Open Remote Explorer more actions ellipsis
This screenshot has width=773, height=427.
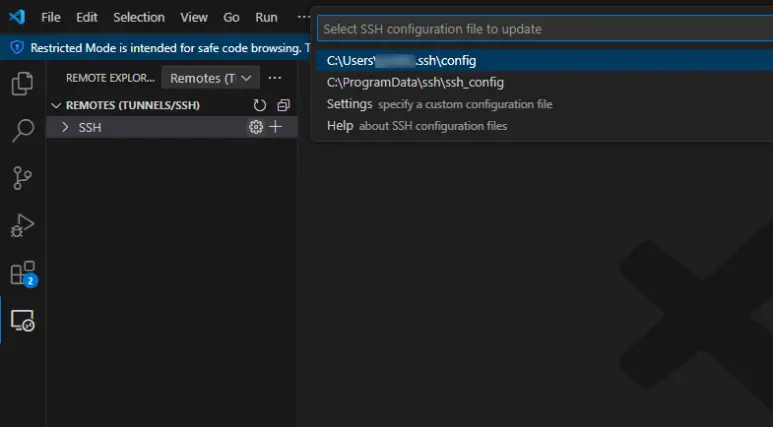click(x=275, y=78)
